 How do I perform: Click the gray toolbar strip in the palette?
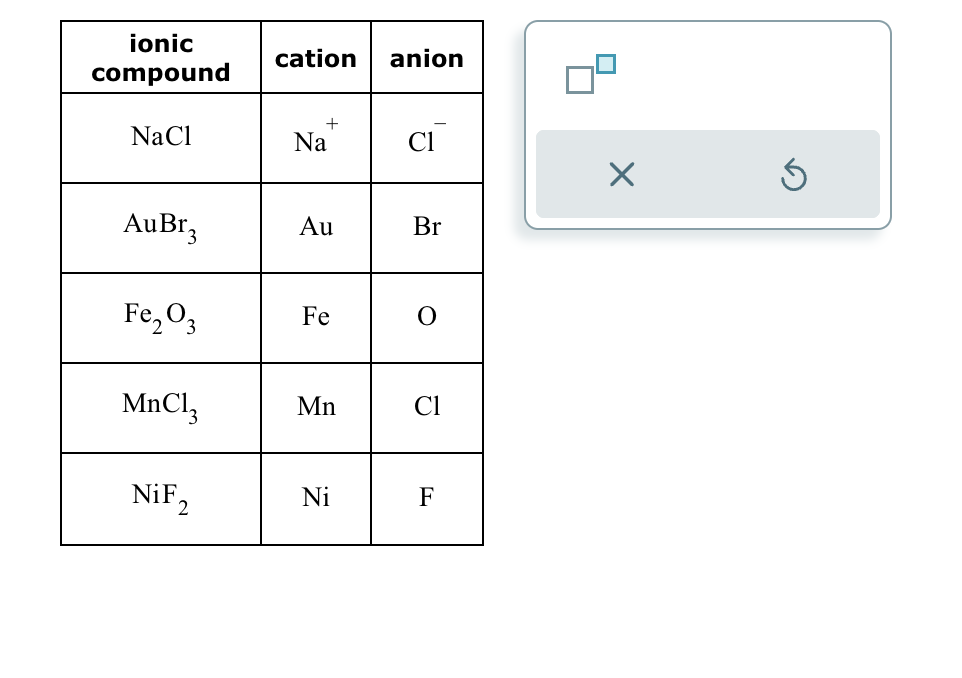coord(708,174)
